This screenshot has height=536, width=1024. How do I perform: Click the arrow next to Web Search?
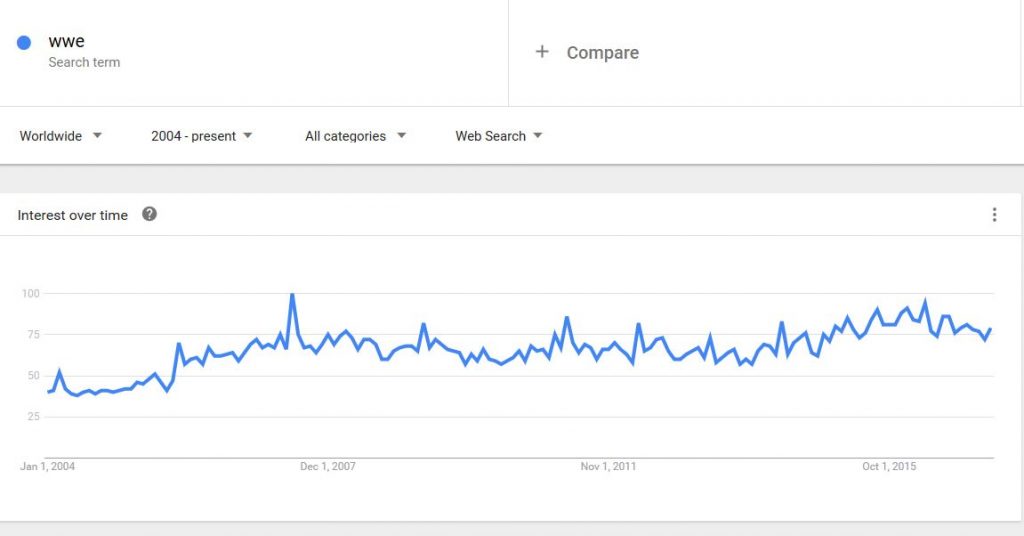[538, 136]
